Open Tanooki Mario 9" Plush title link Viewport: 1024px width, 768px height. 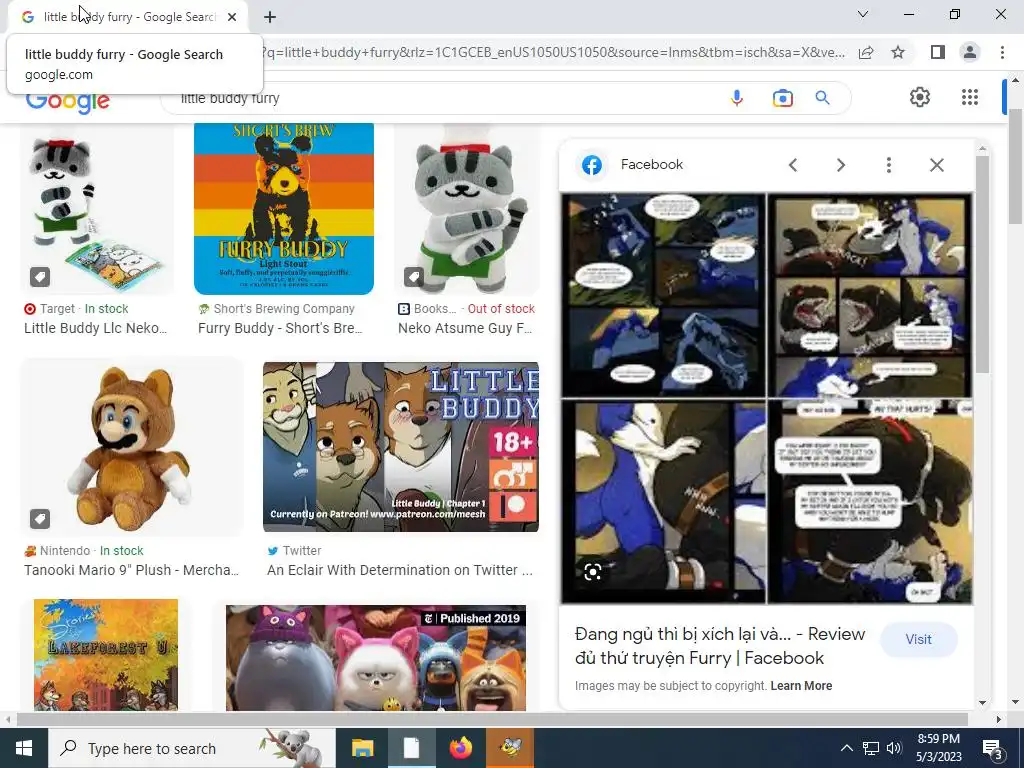pyautogui.click(x=131, y=570)
